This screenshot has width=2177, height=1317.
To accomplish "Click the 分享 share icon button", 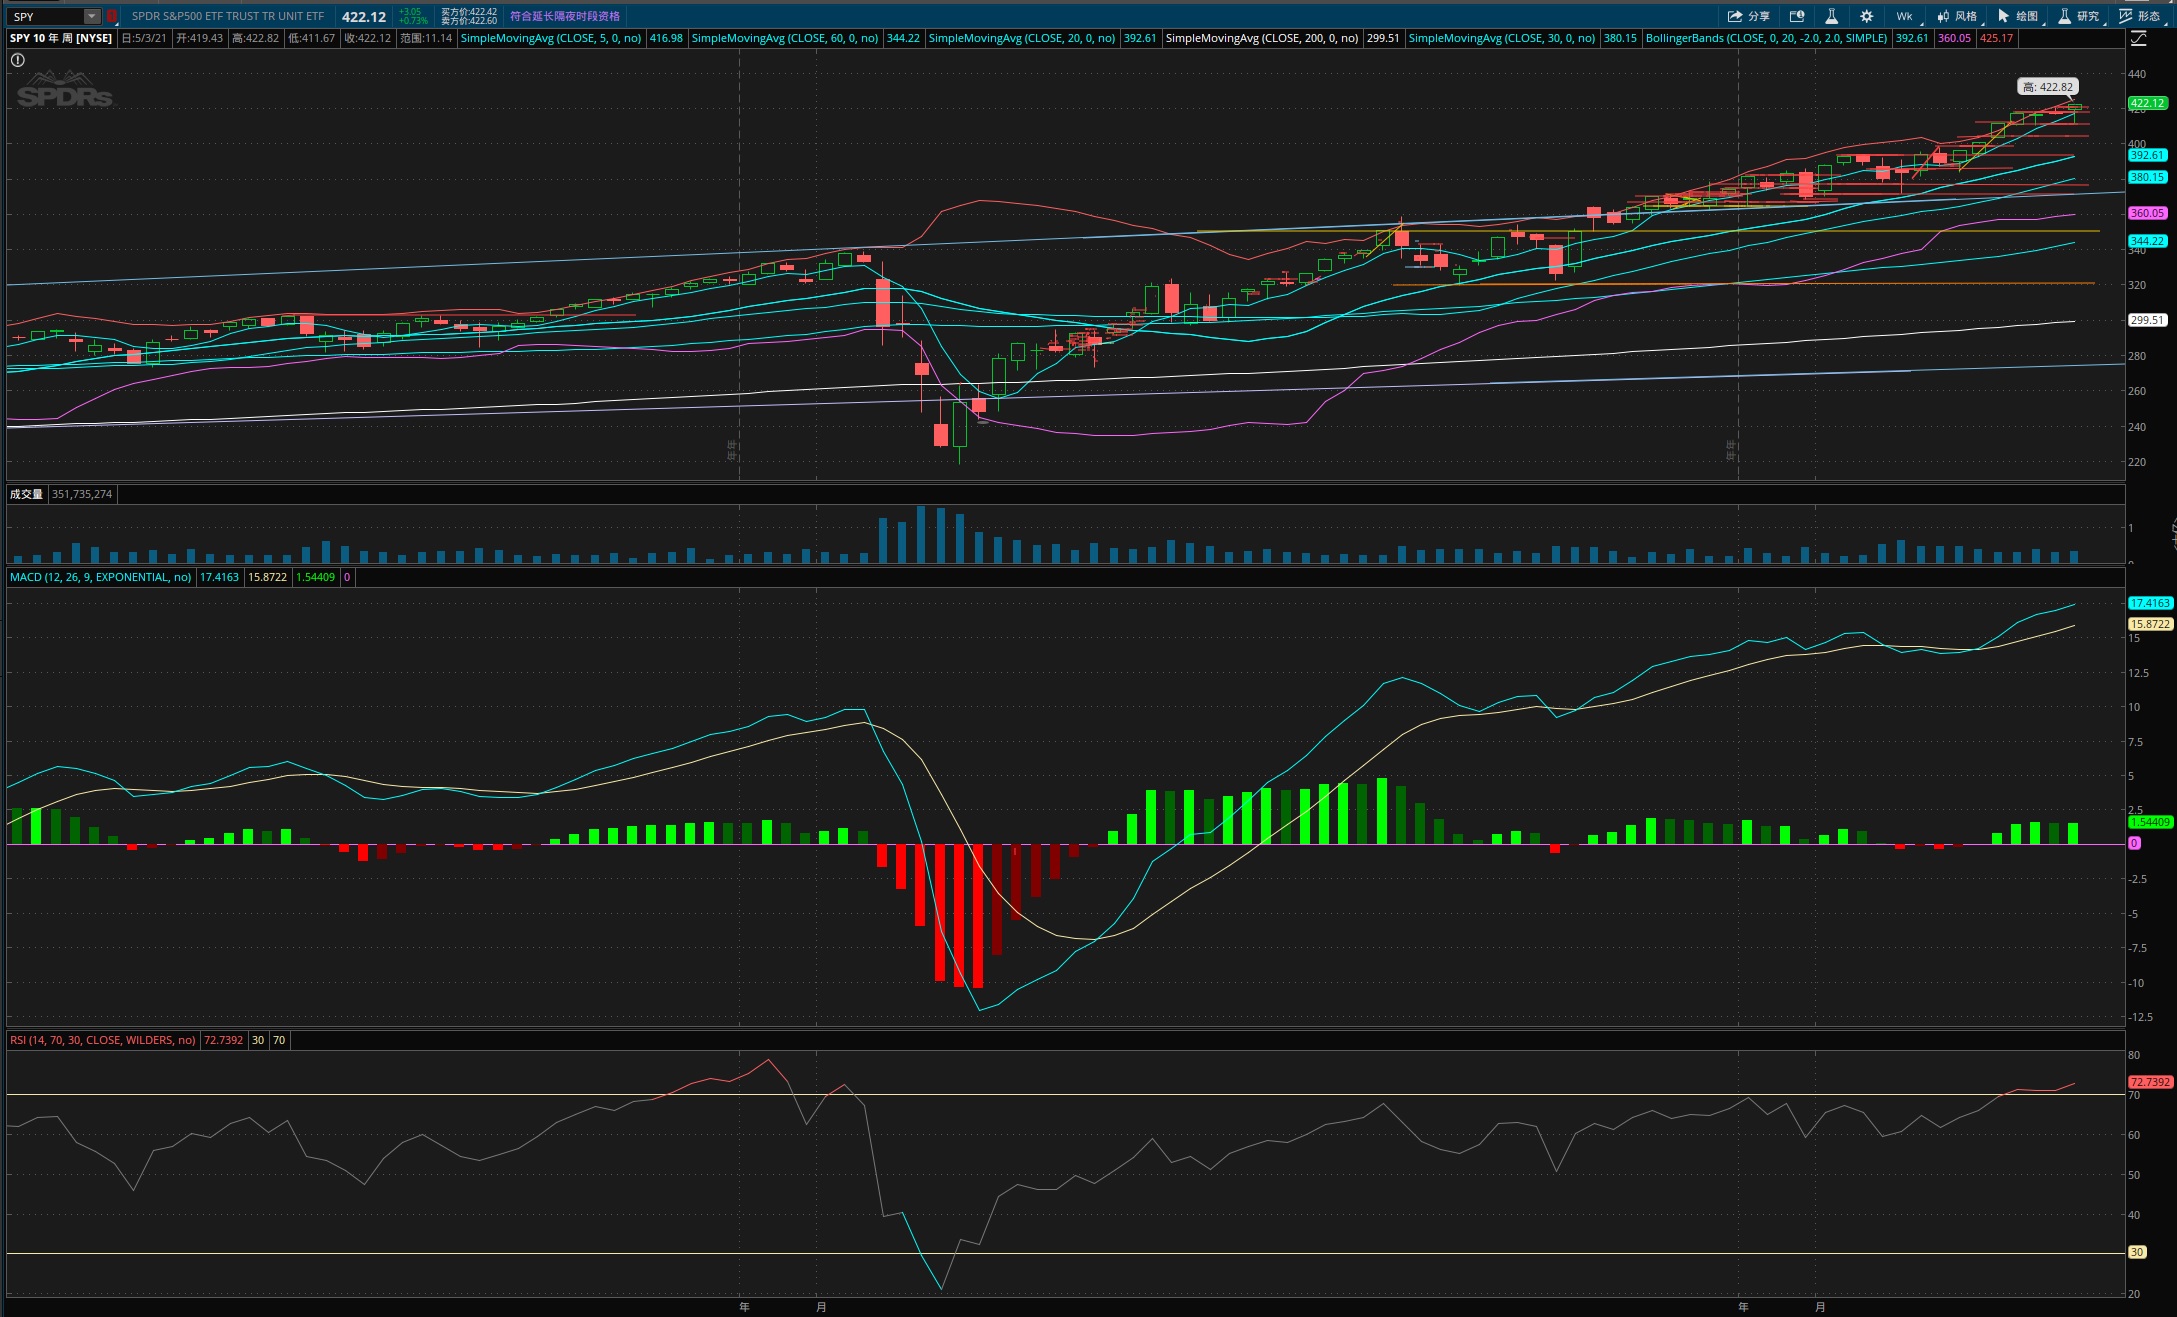I will (x=1748, y=16).
